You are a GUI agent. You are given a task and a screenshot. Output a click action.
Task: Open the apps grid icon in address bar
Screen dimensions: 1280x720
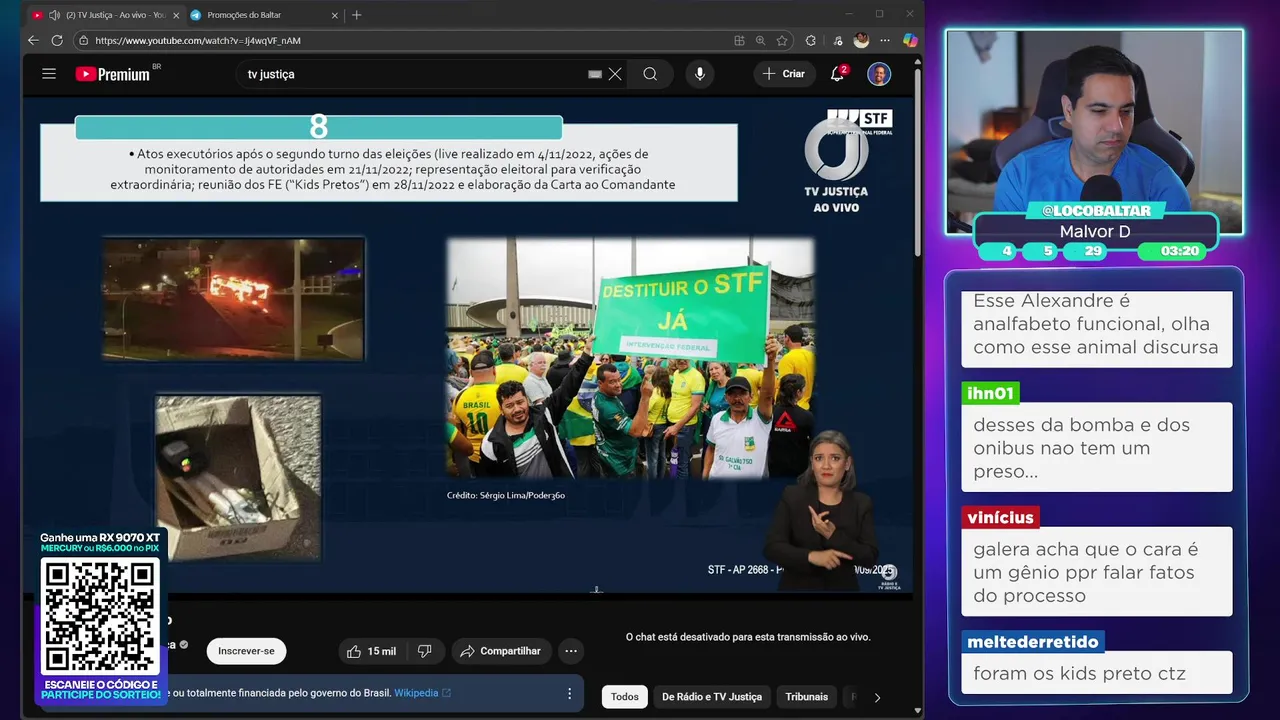739,41
